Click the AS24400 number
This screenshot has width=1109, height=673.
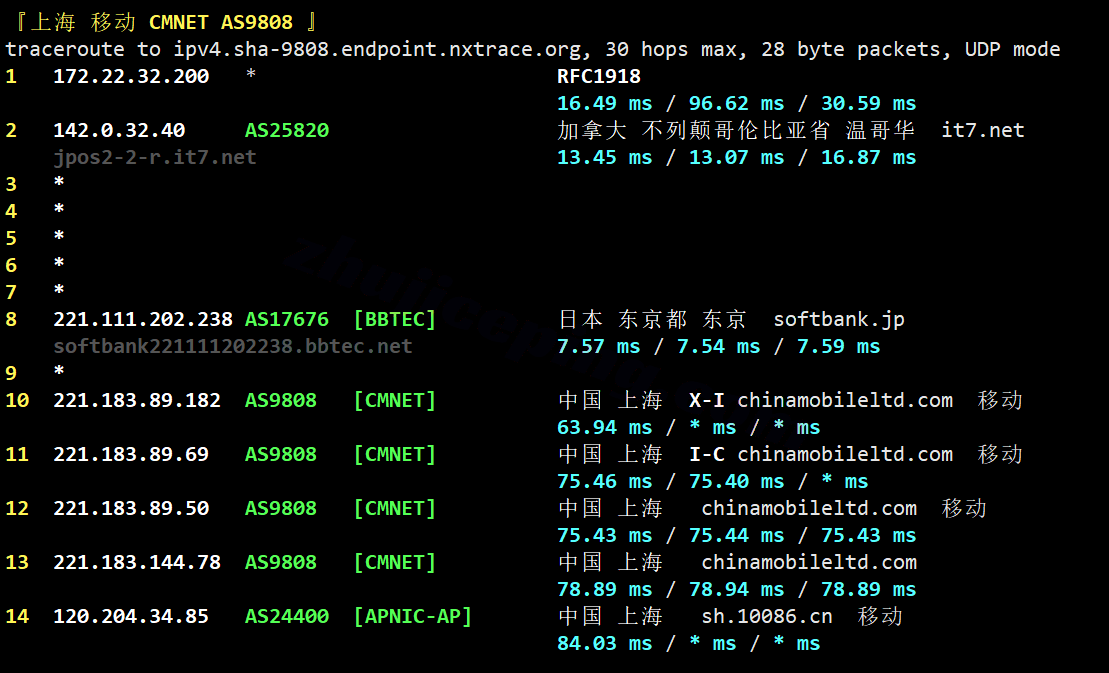[x=286, y=616]
